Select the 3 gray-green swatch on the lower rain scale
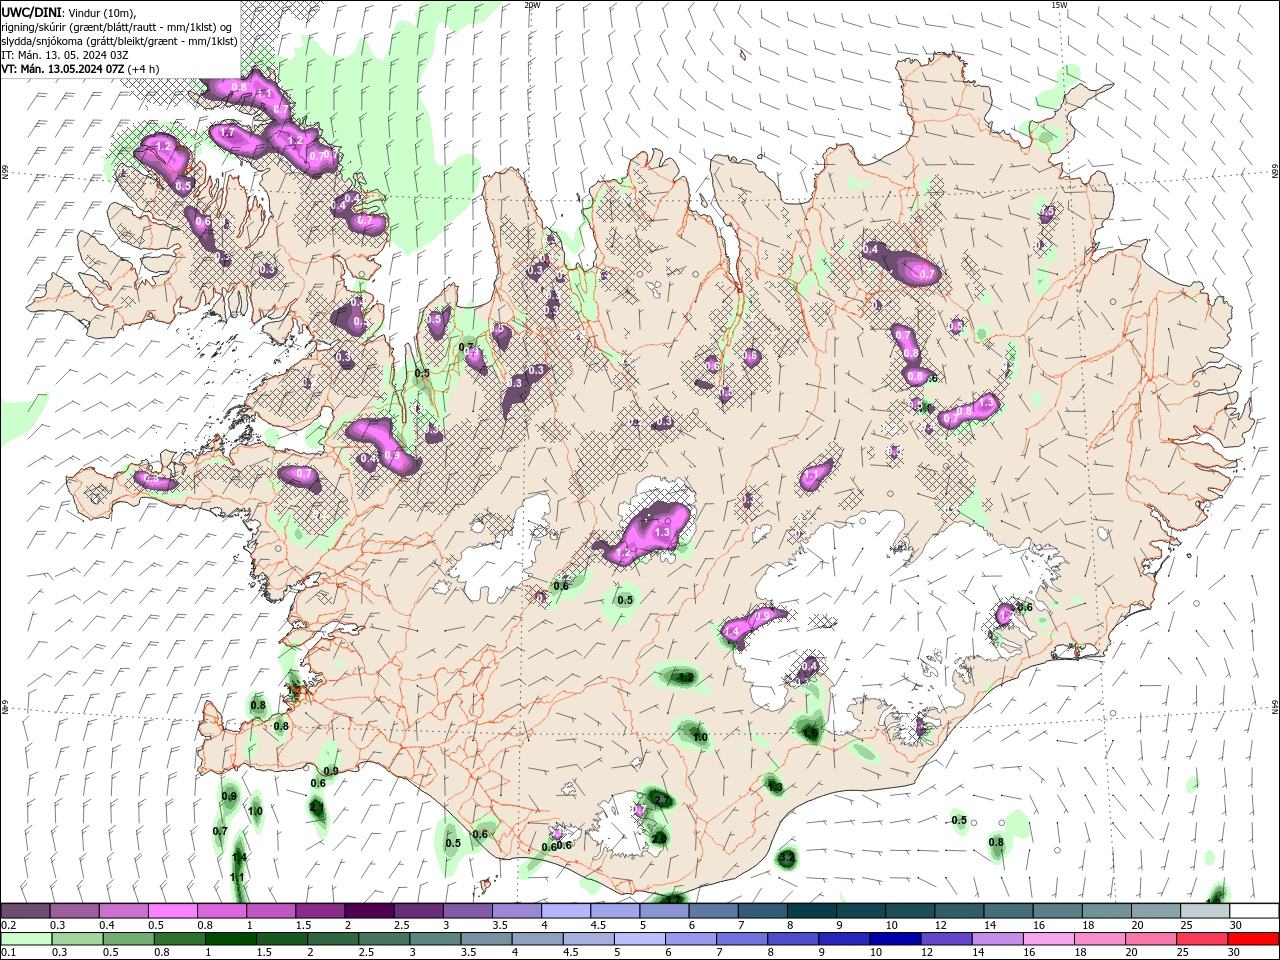The image size is (1280, 960). [435, 939]
